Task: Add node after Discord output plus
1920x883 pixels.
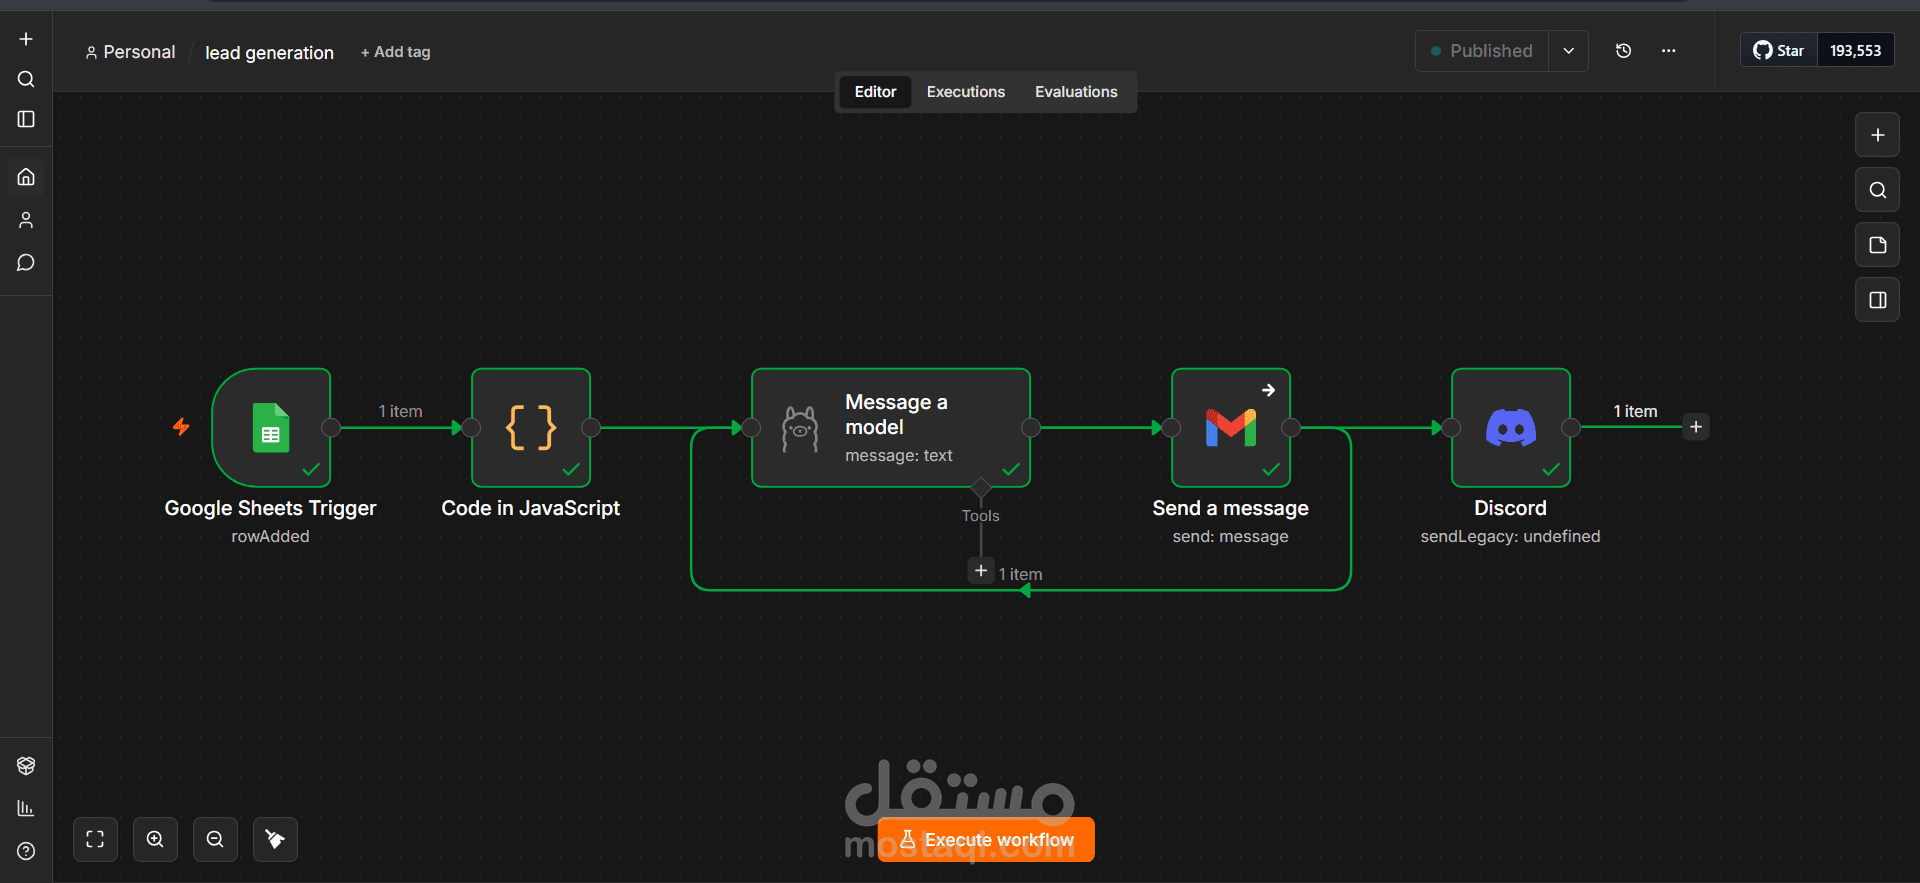Action: tap(1696, 427)
